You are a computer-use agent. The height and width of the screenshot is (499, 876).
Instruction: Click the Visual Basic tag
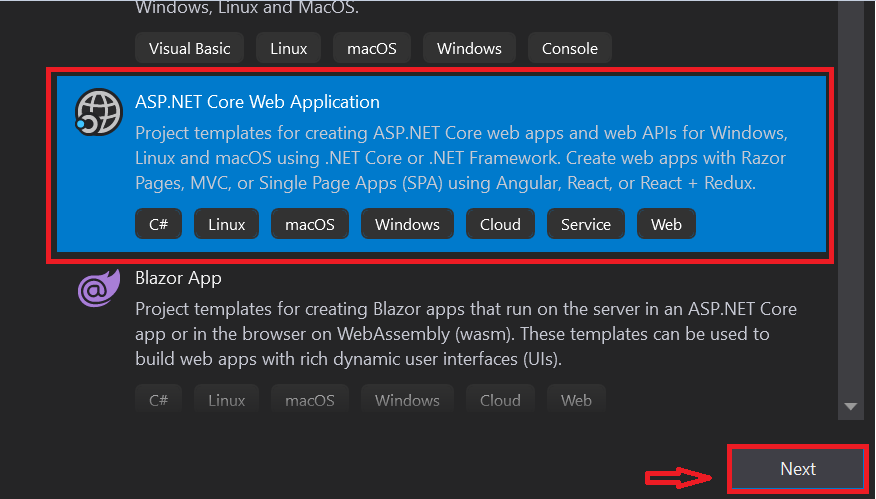(189, 49)
